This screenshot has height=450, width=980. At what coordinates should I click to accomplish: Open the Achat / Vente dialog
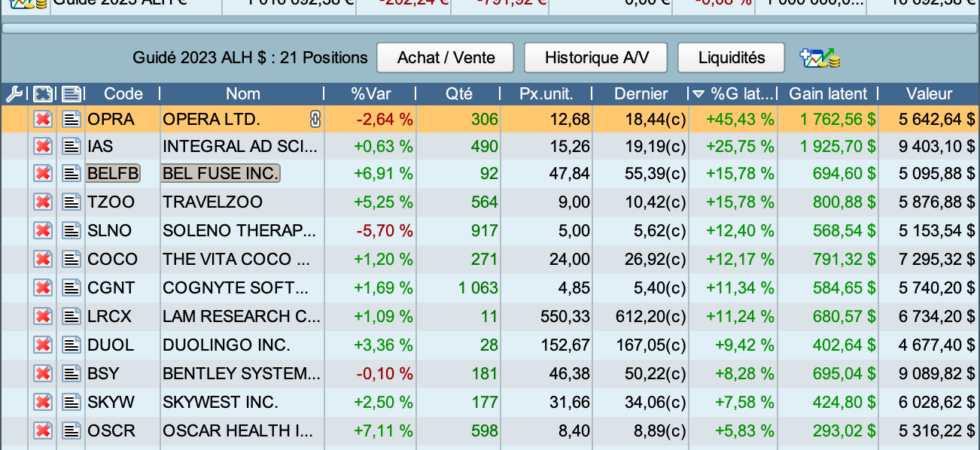click(x=445, y=58)
